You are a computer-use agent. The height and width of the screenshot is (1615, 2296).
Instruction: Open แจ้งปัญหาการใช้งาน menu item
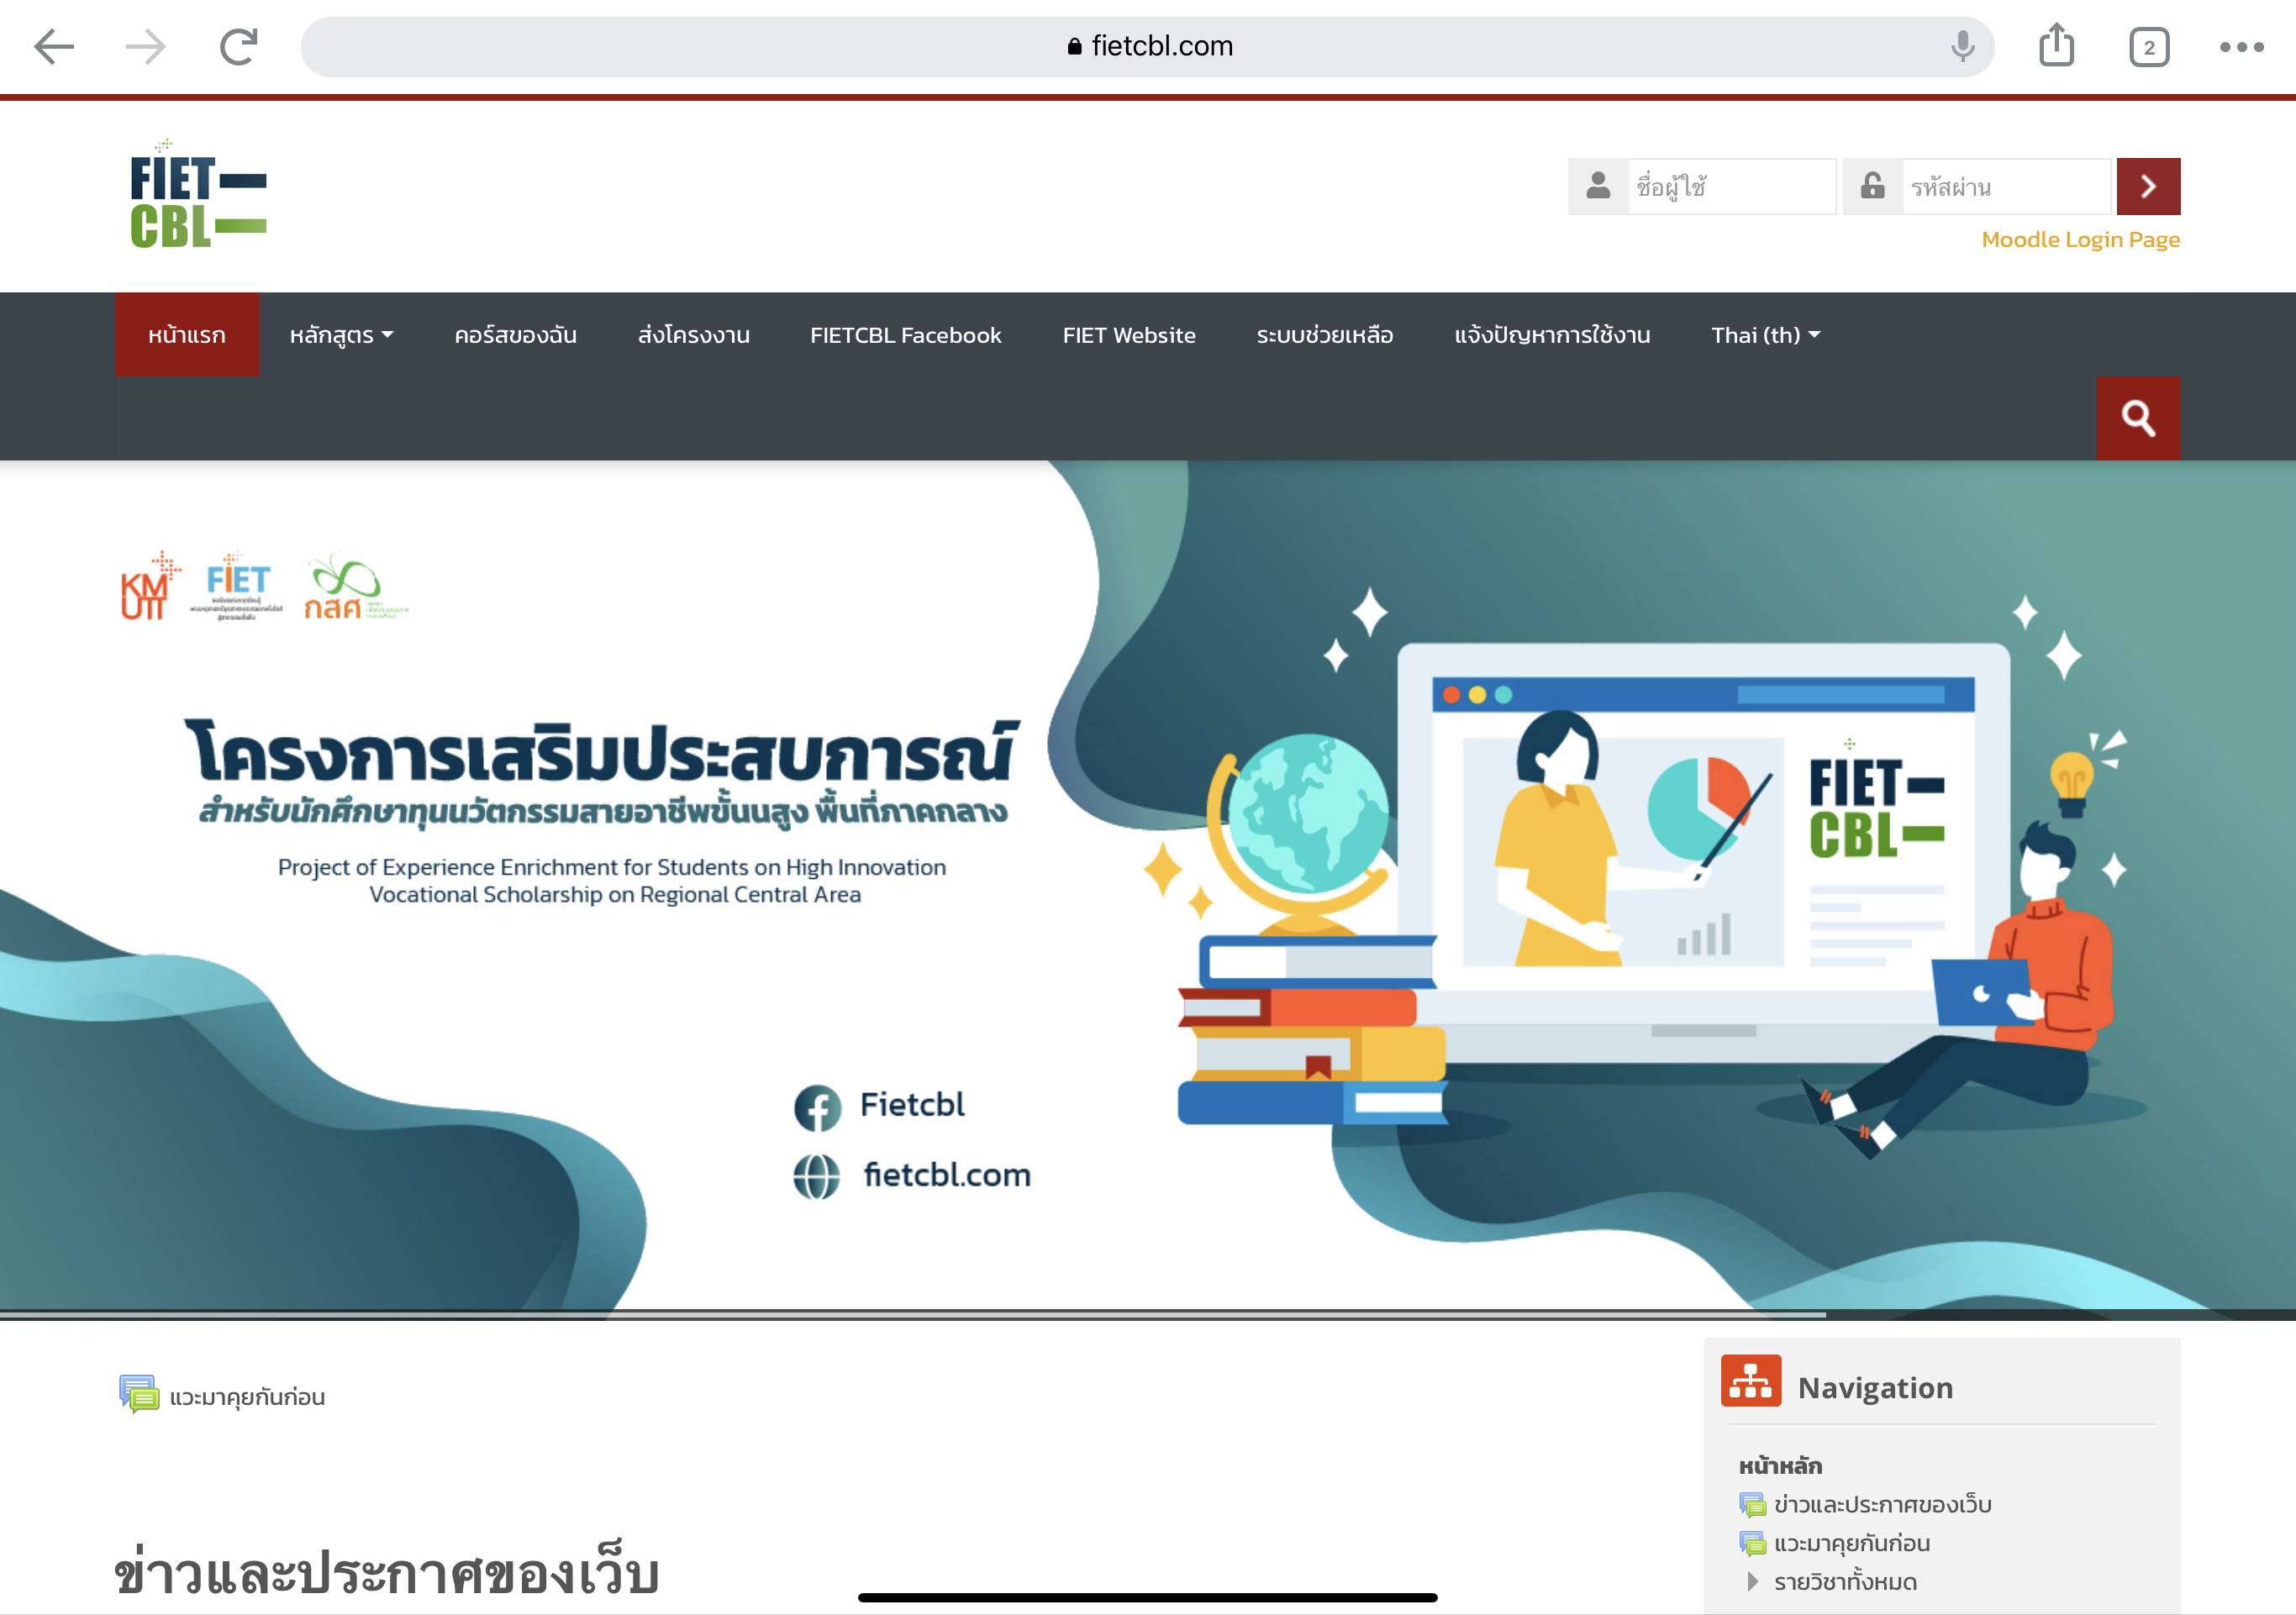click(x=1551, y=335)
